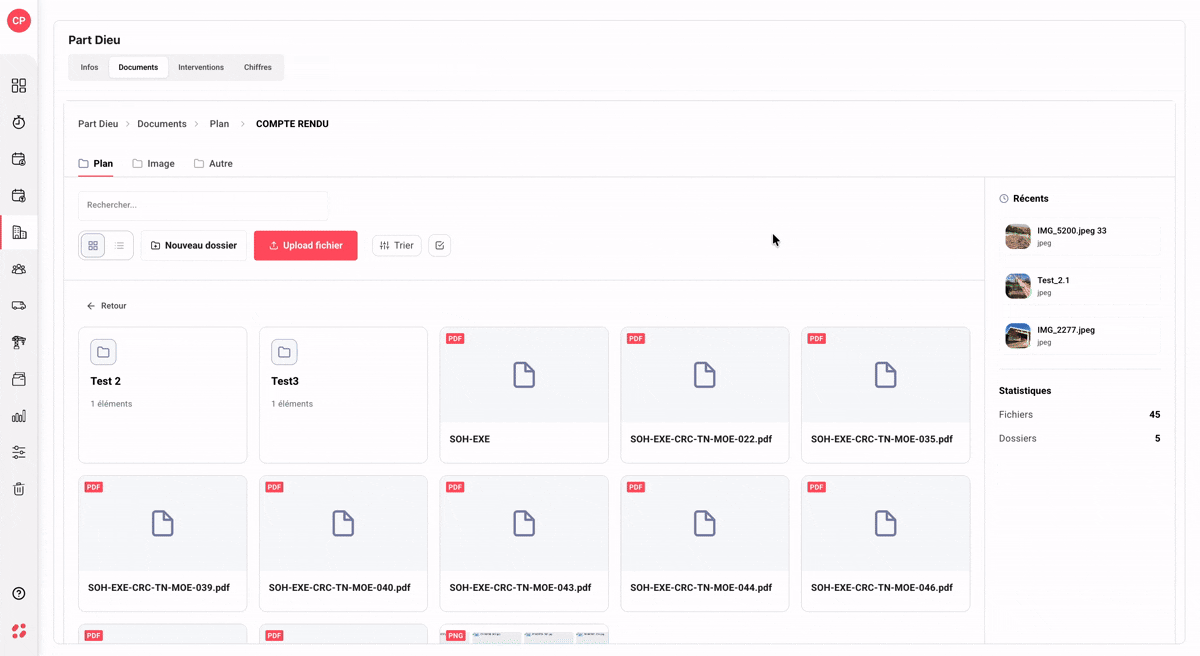Open recent file IMG_5200.jpeg 33
Viewport: 1200px width, 656px height.
click(1080, 236)
